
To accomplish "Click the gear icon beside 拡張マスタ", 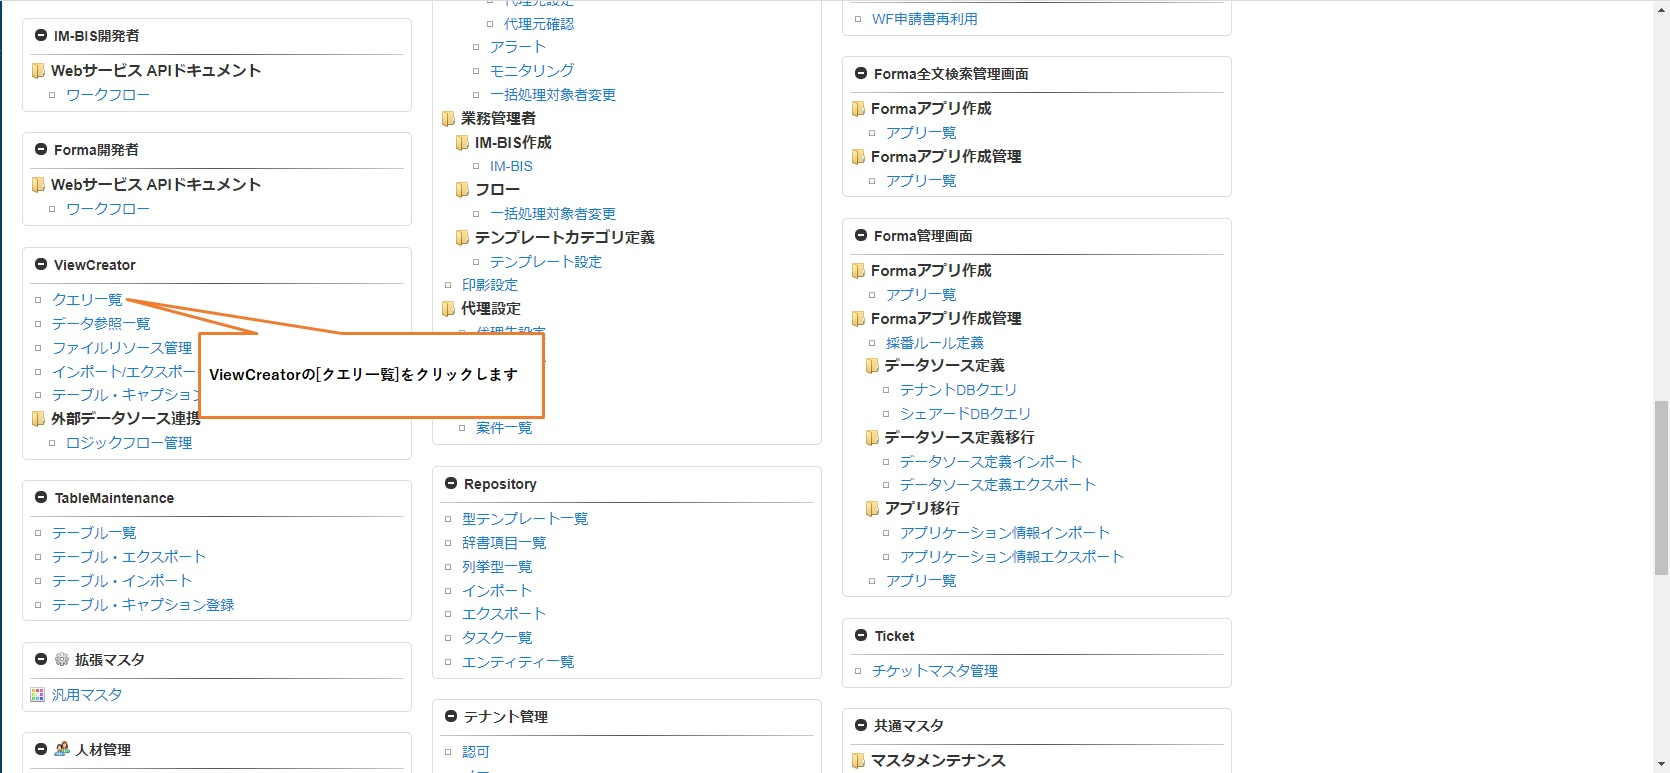I will (x=62, y=660).
